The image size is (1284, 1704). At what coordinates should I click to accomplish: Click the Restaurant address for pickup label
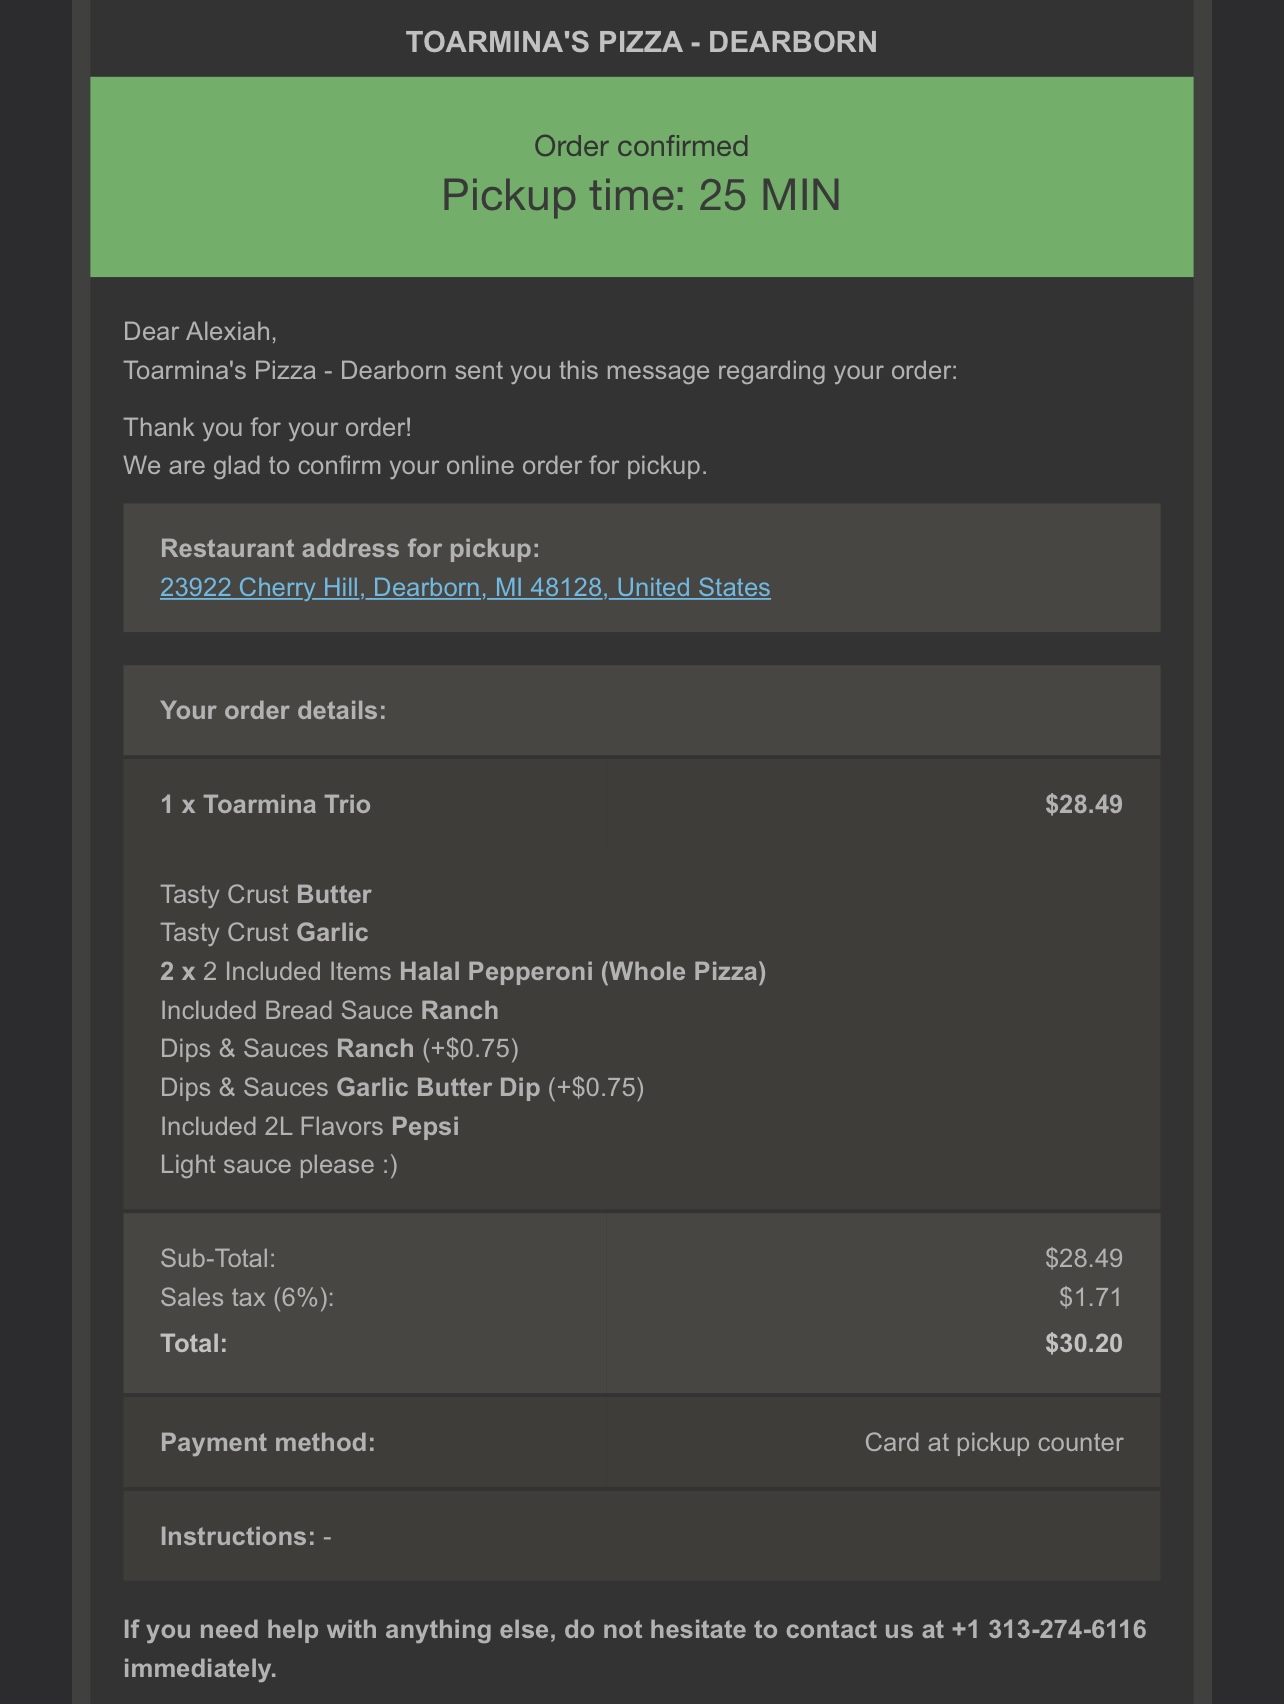(x=349, y=549)
